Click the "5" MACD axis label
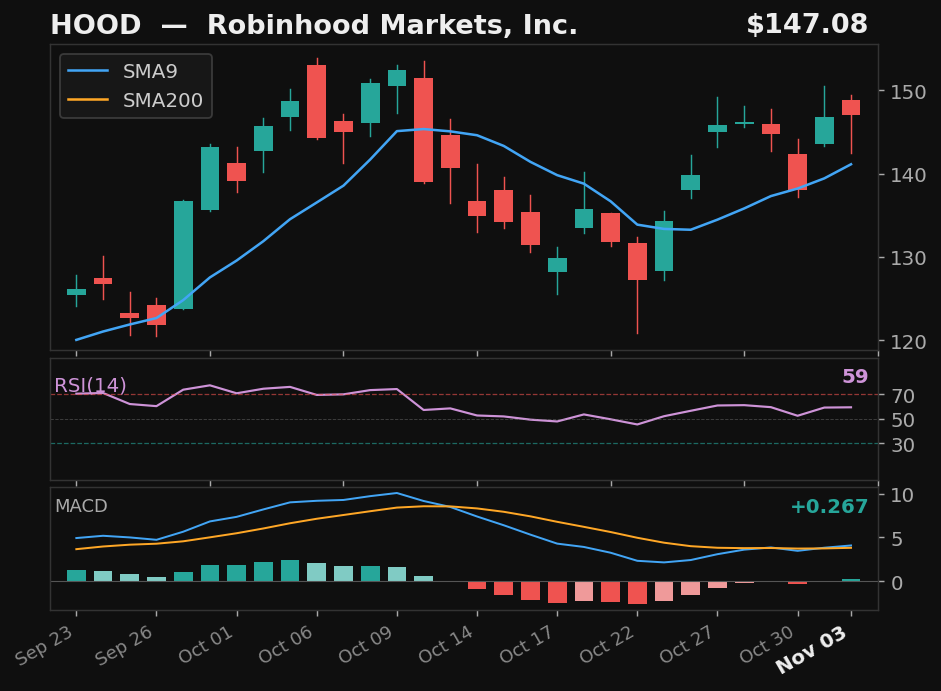Image resolution: width=941 pixels, height=691 pixels. (x=897, y=539)
